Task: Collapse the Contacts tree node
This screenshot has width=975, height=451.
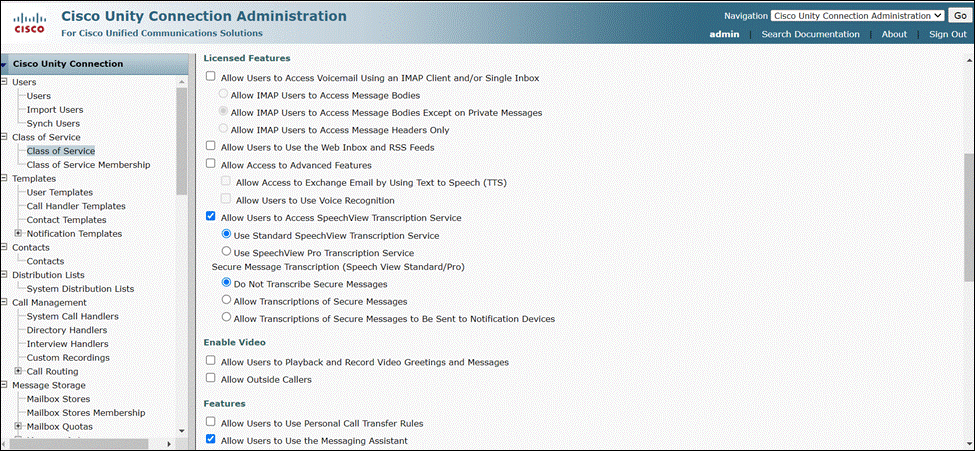Action: point(4,248)
